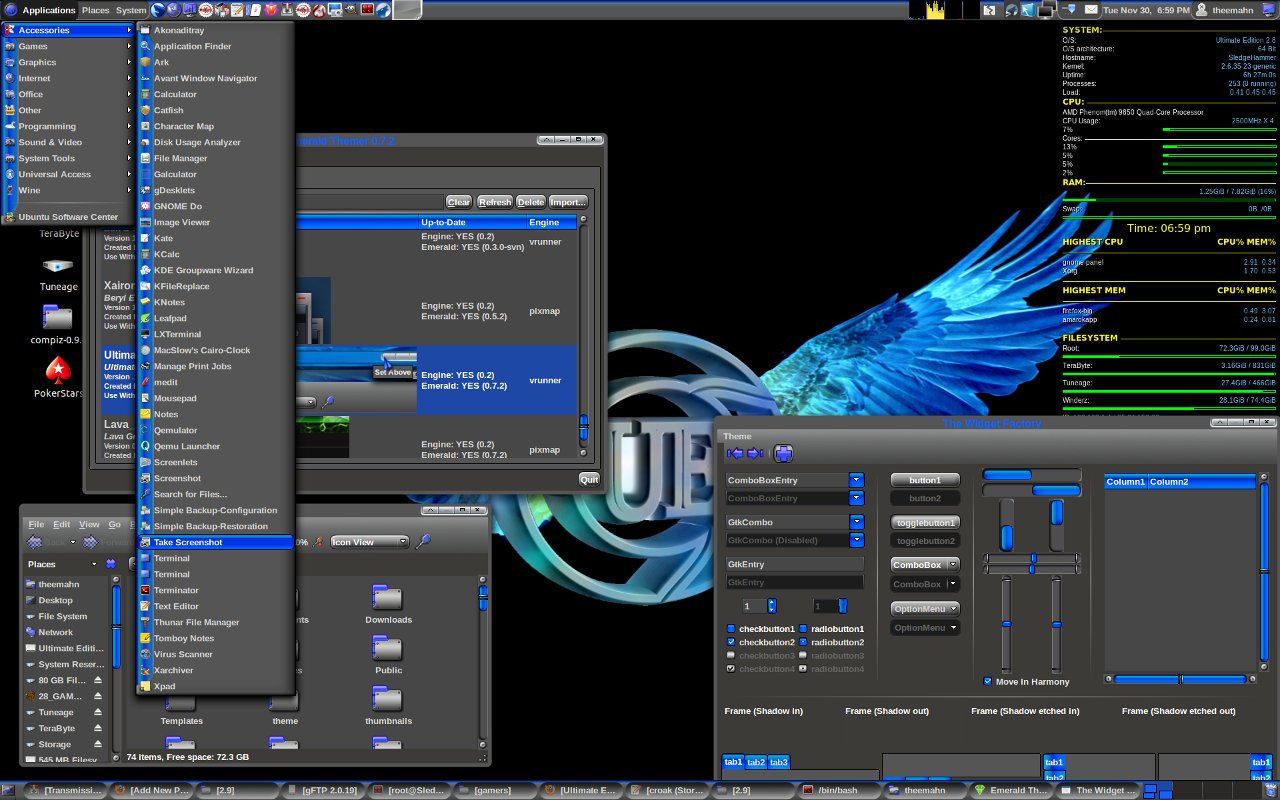
Task: Click the Tomboy Notes icon in the menu
Action: click(145, 638)
